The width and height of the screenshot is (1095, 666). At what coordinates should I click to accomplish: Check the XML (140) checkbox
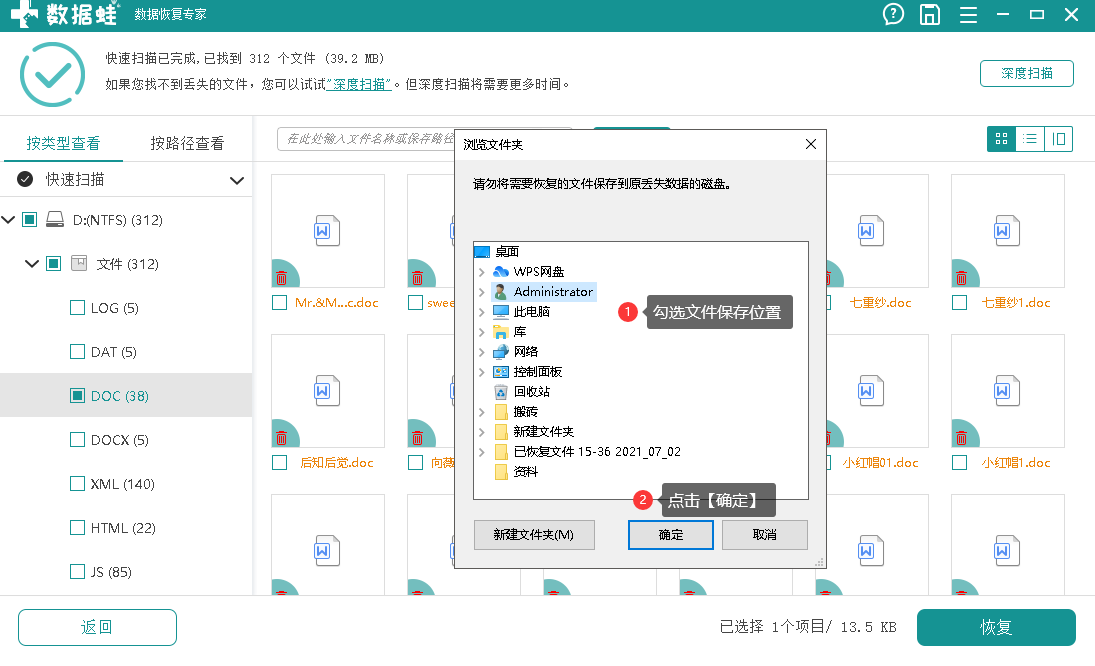click(78, 484)
